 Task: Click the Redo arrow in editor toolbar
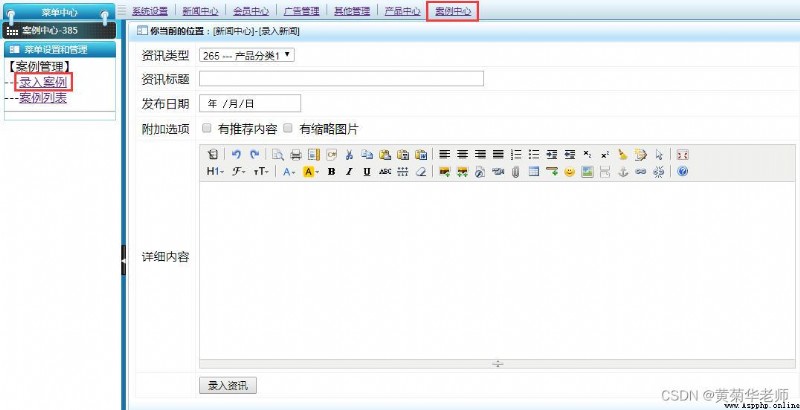[x=254, y=155]
